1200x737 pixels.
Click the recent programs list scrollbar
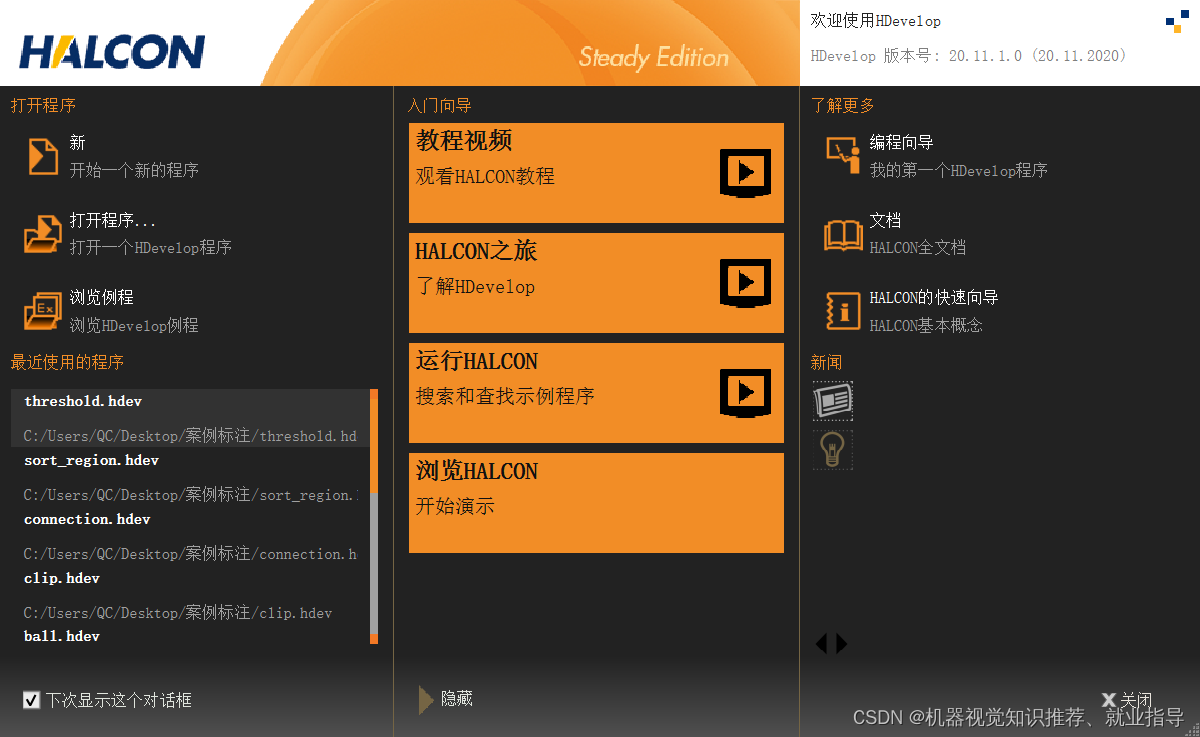pyautogui.click(x=374, y=517)
